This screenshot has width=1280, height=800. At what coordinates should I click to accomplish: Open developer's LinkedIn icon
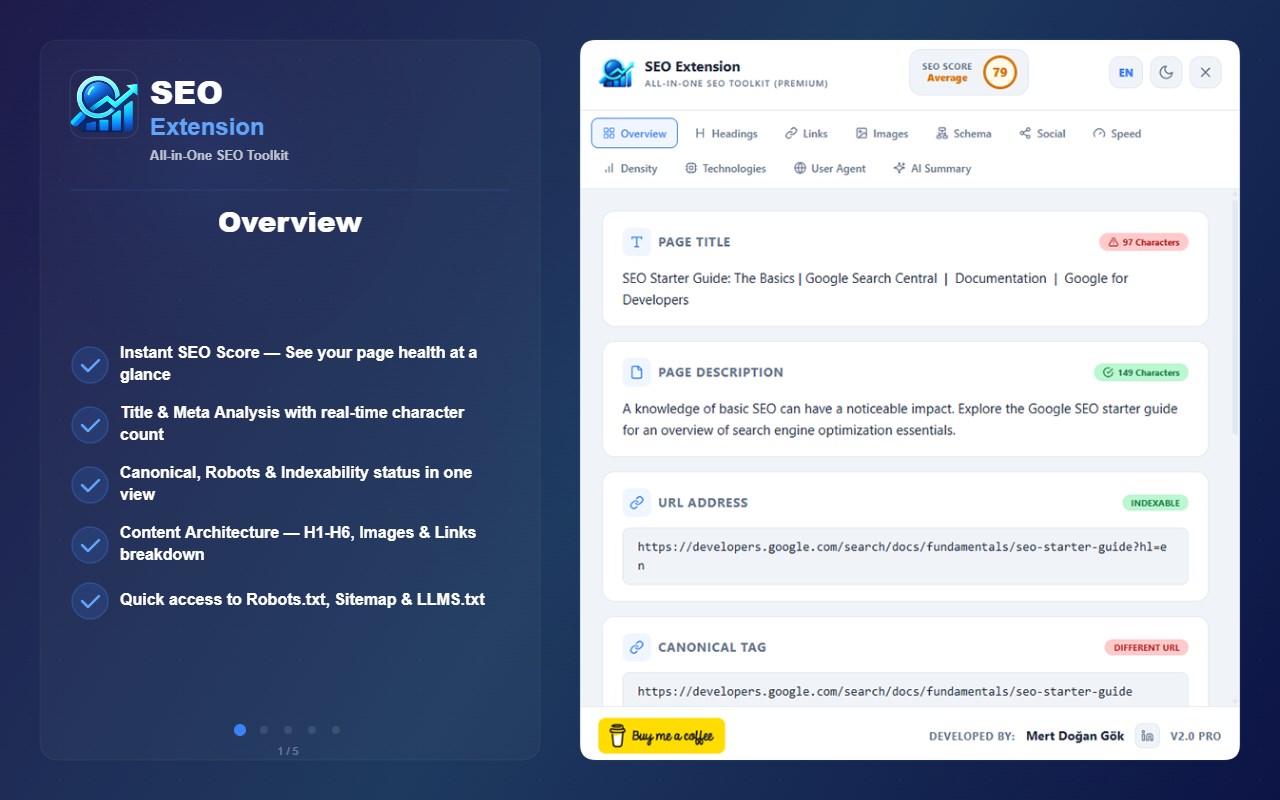pos(1147,736)
